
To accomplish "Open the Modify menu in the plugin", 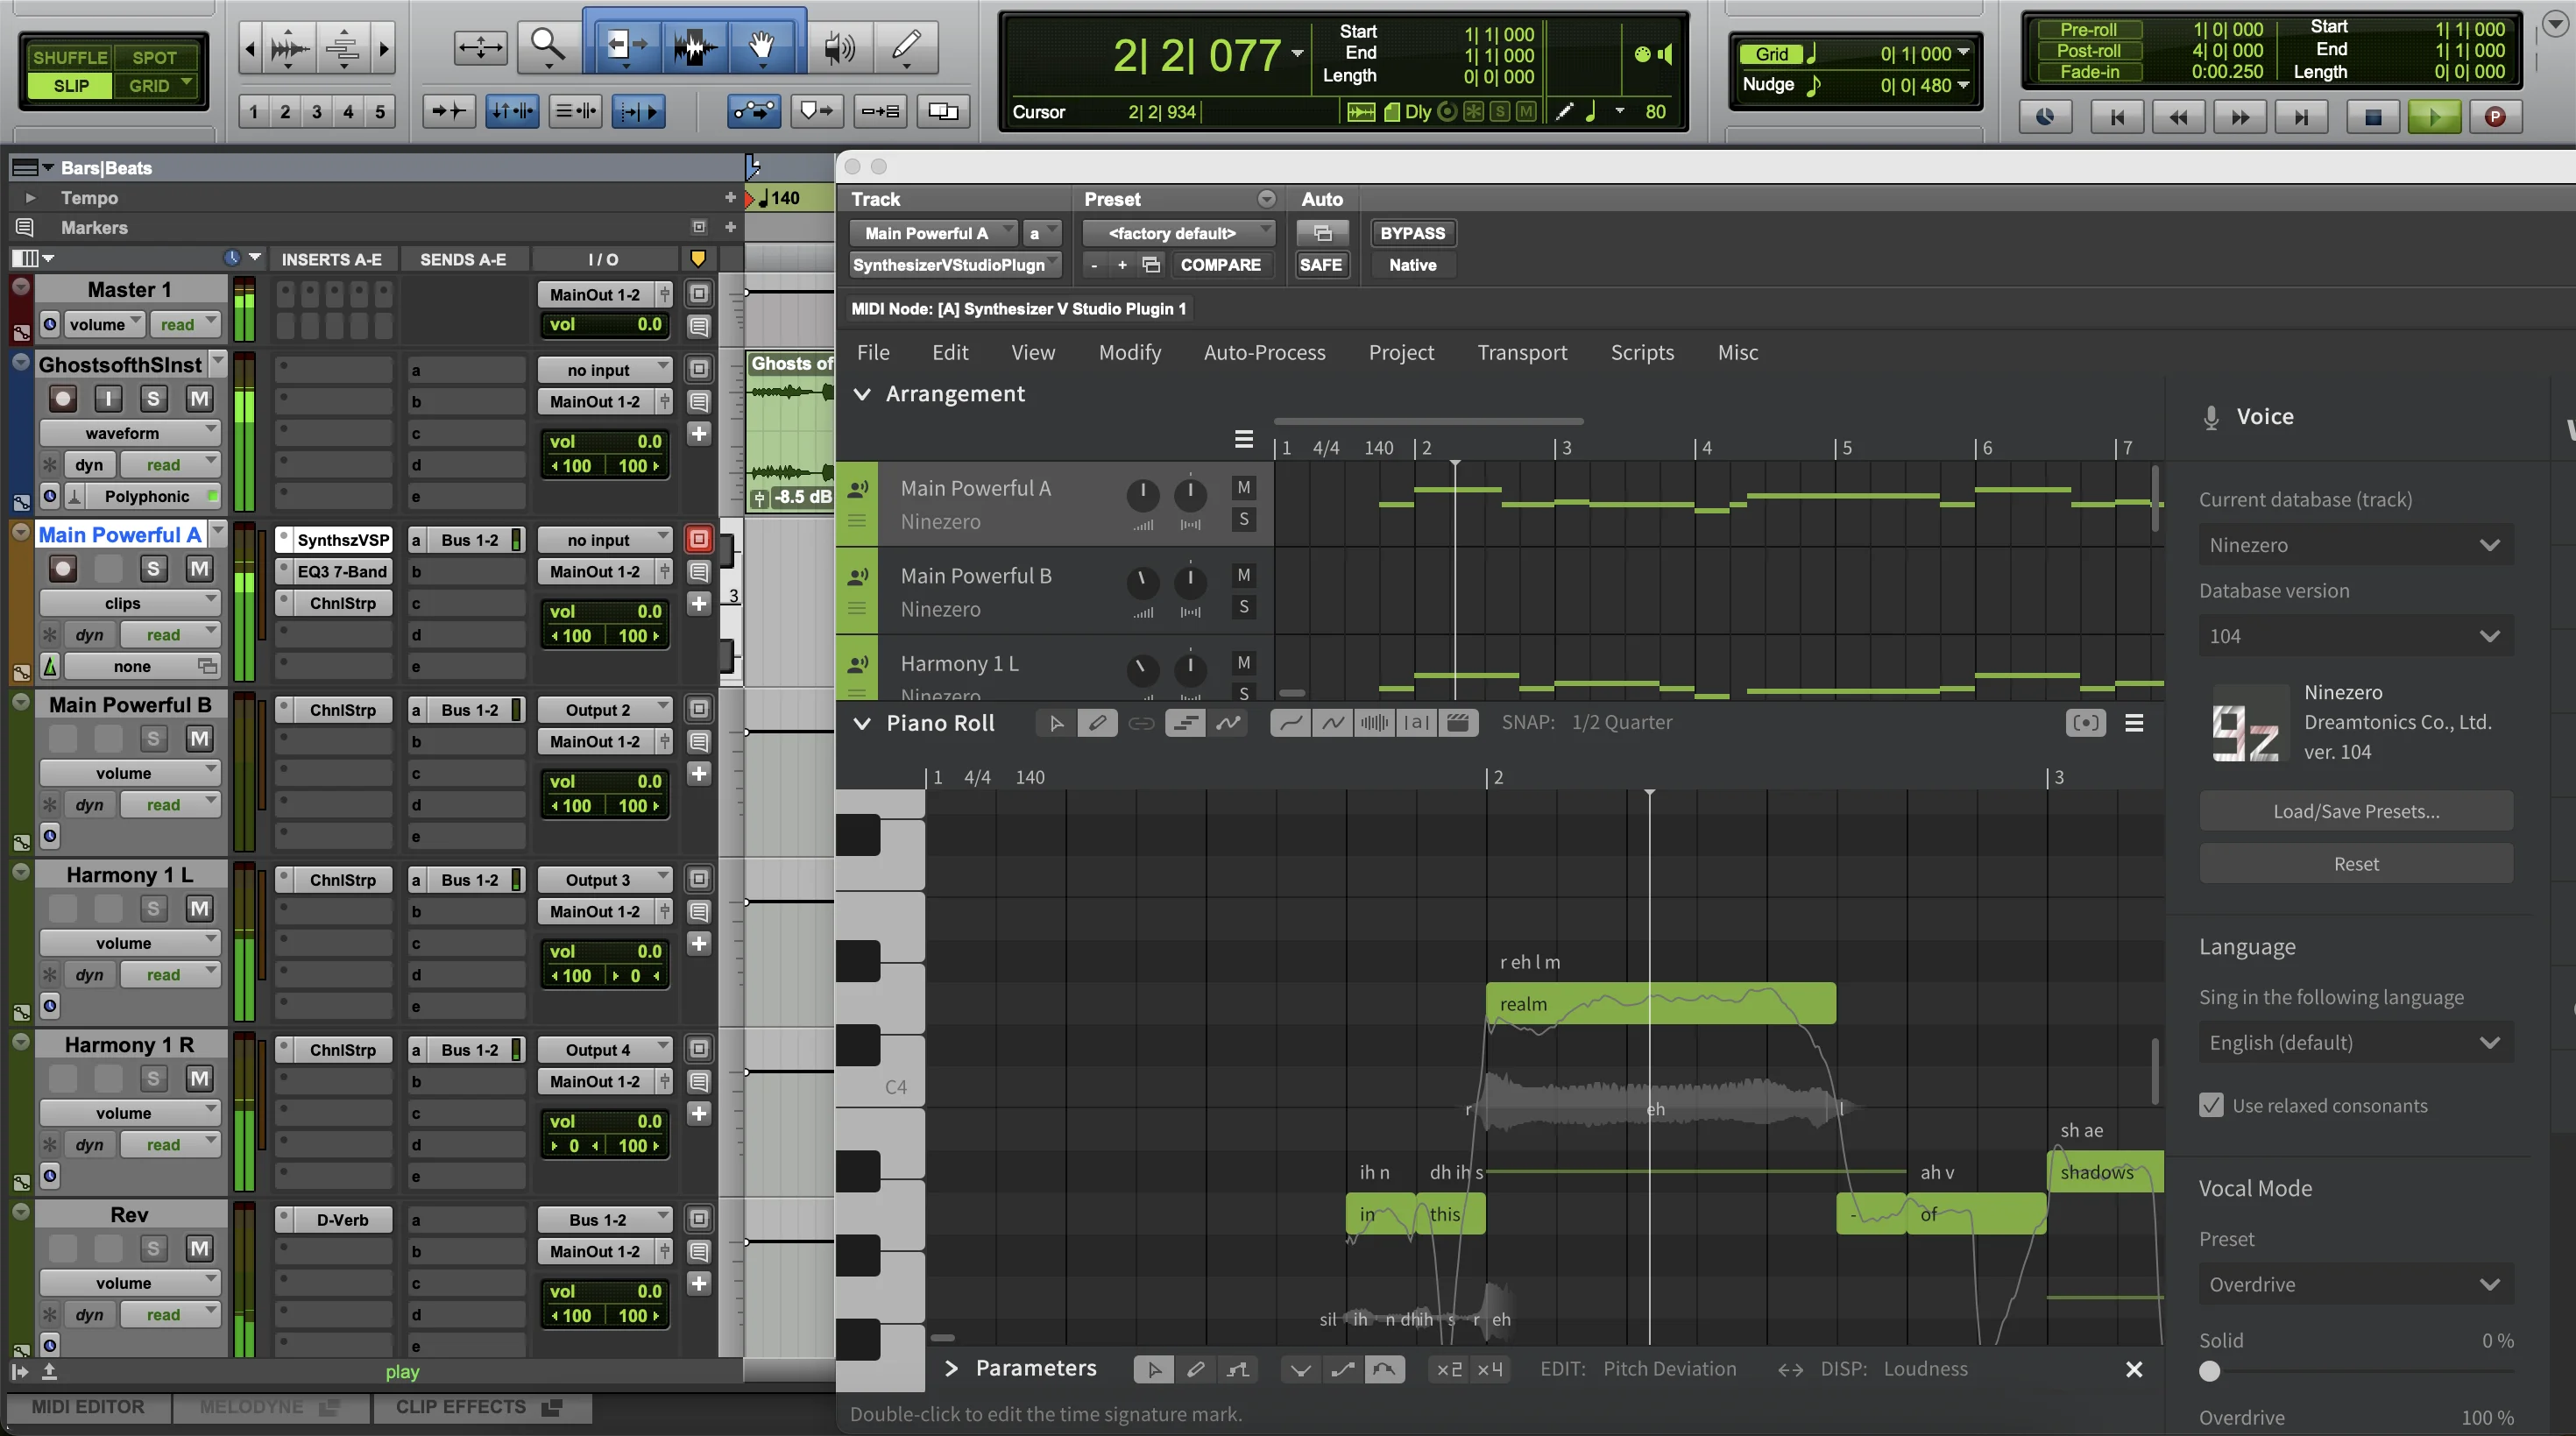I will point(1129,352).
